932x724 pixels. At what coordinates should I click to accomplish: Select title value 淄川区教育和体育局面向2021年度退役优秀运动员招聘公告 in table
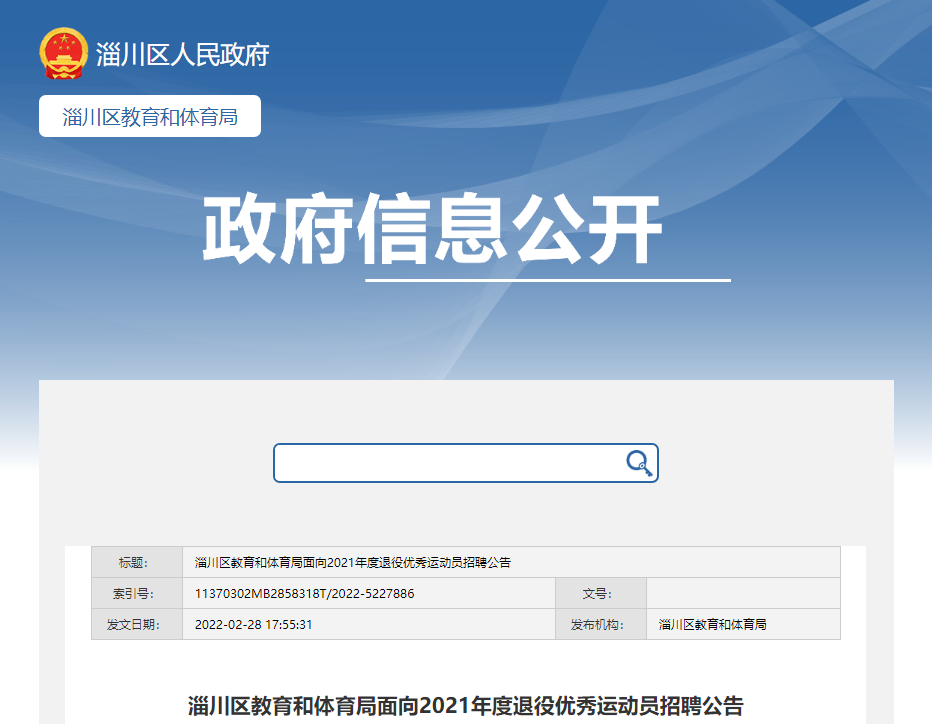(x=353, y=562)
